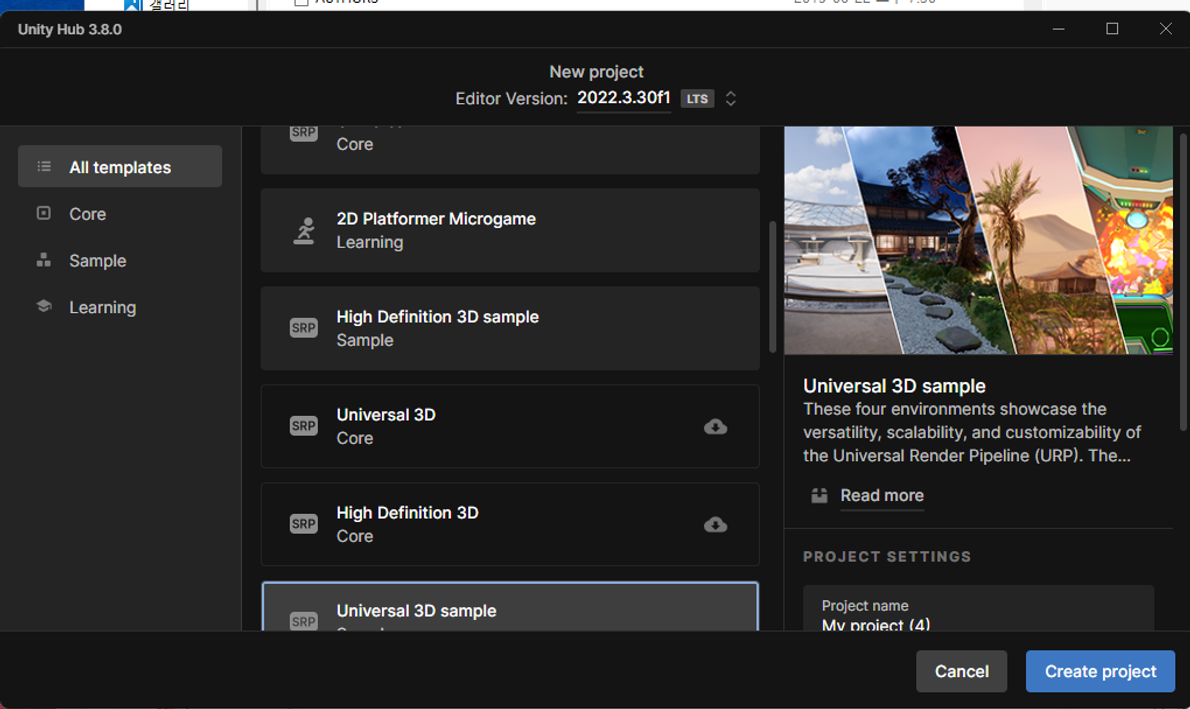Click the Sample category blocks icon
Screen dimensions: 1190x709
[x=44, y=260]
